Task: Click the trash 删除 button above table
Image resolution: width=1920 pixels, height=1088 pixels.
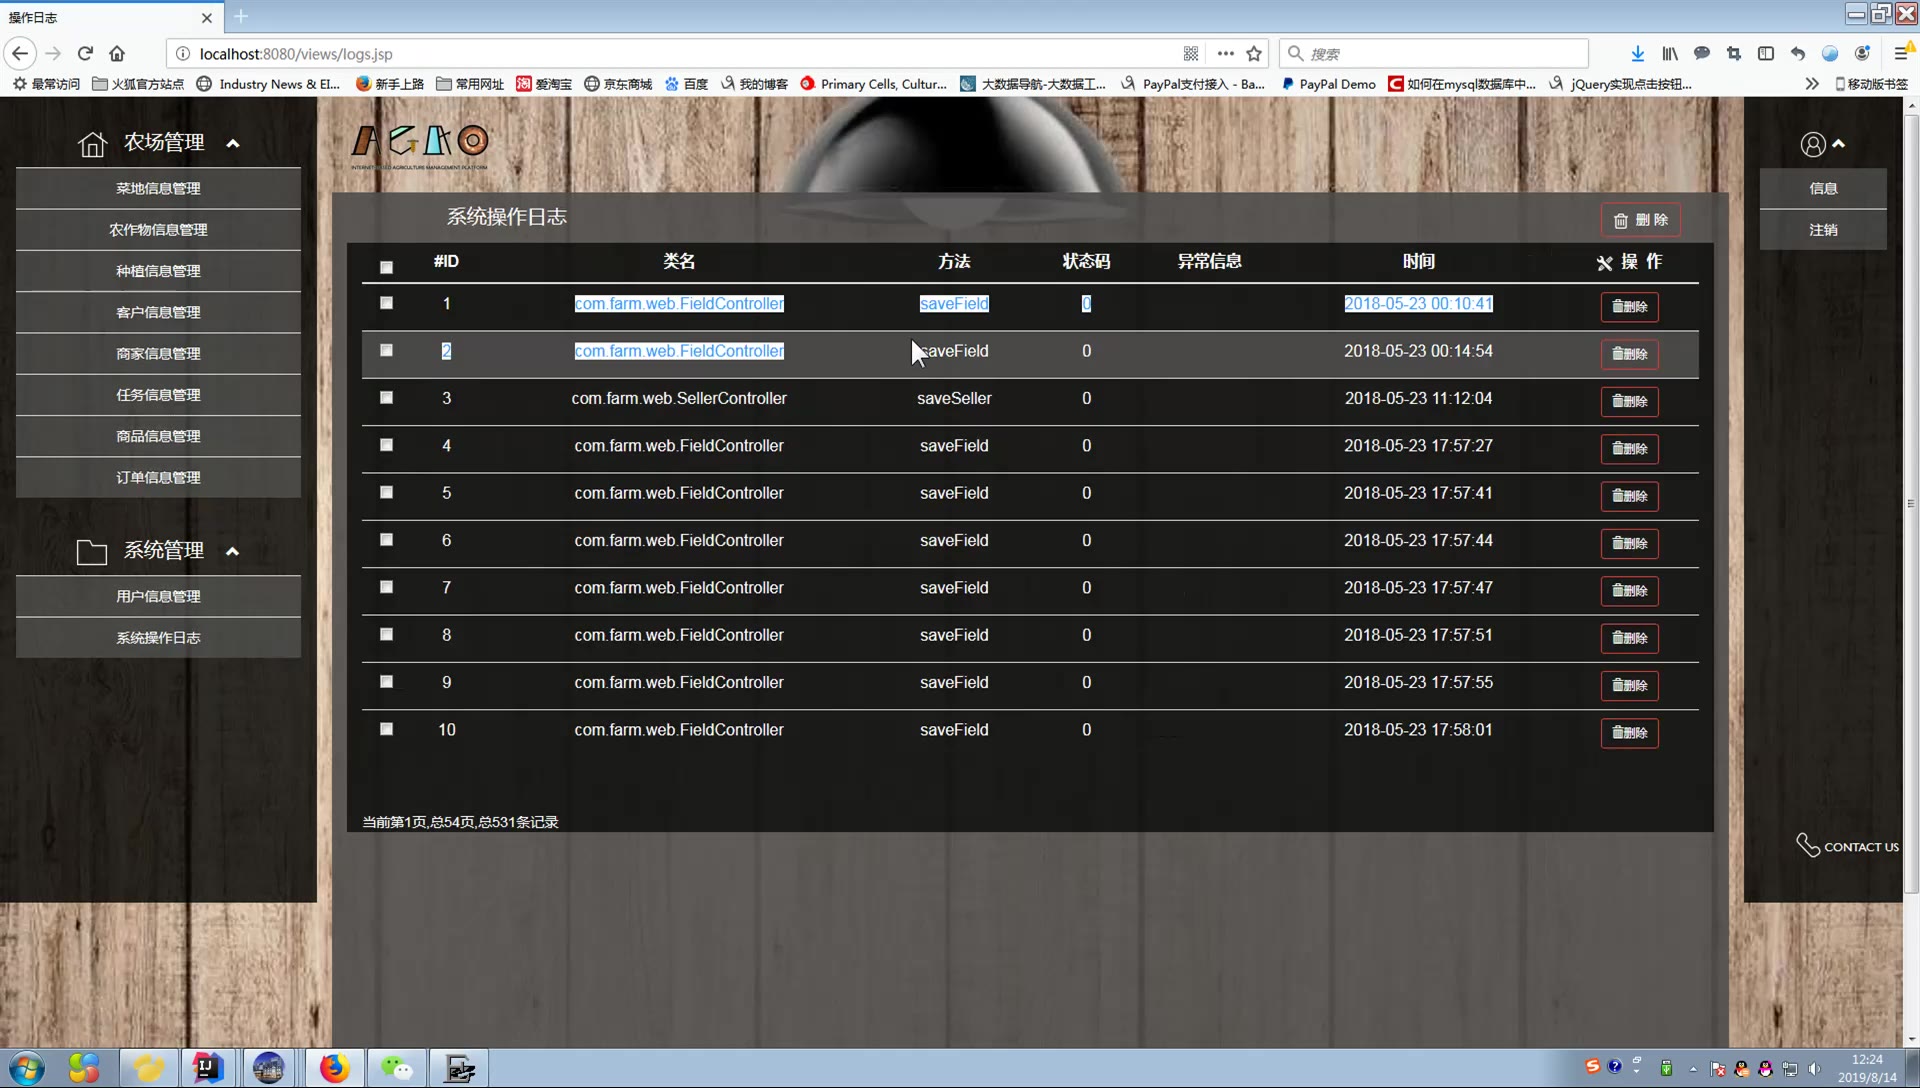Action: tap(1640, 220)
